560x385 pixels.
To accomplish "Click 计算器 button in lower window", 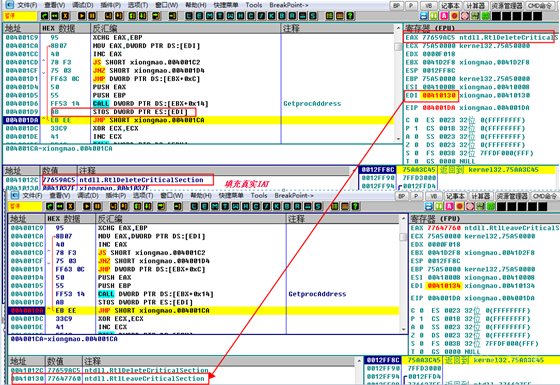I will coord(481,196).
